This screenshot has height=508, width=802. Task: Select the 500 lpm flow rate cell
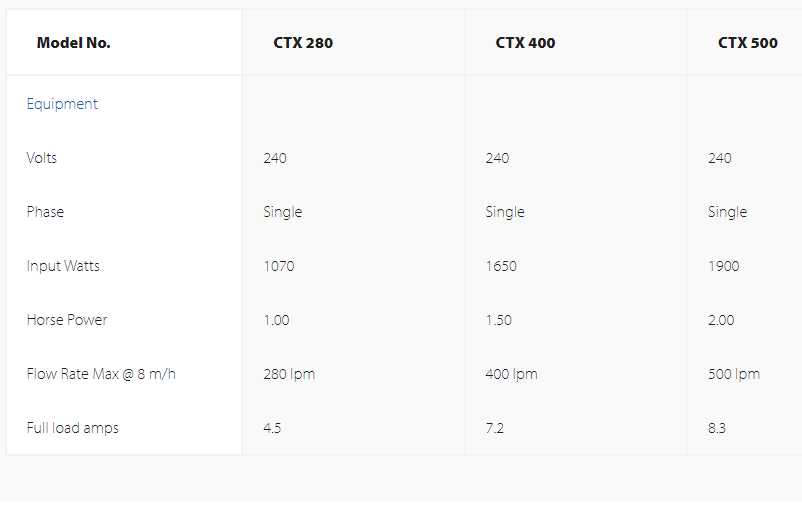tap(733, 374)
